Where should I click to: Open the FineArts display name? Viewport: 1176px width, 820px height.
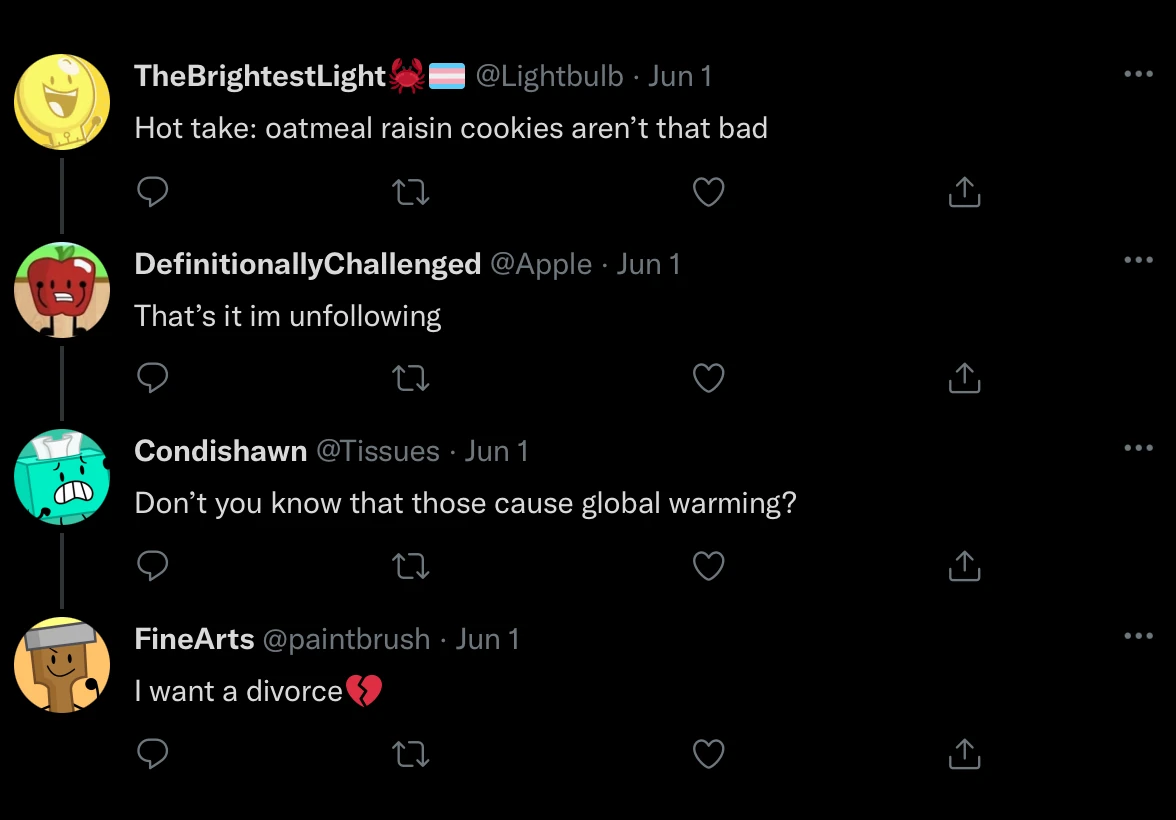pos(194,639)
